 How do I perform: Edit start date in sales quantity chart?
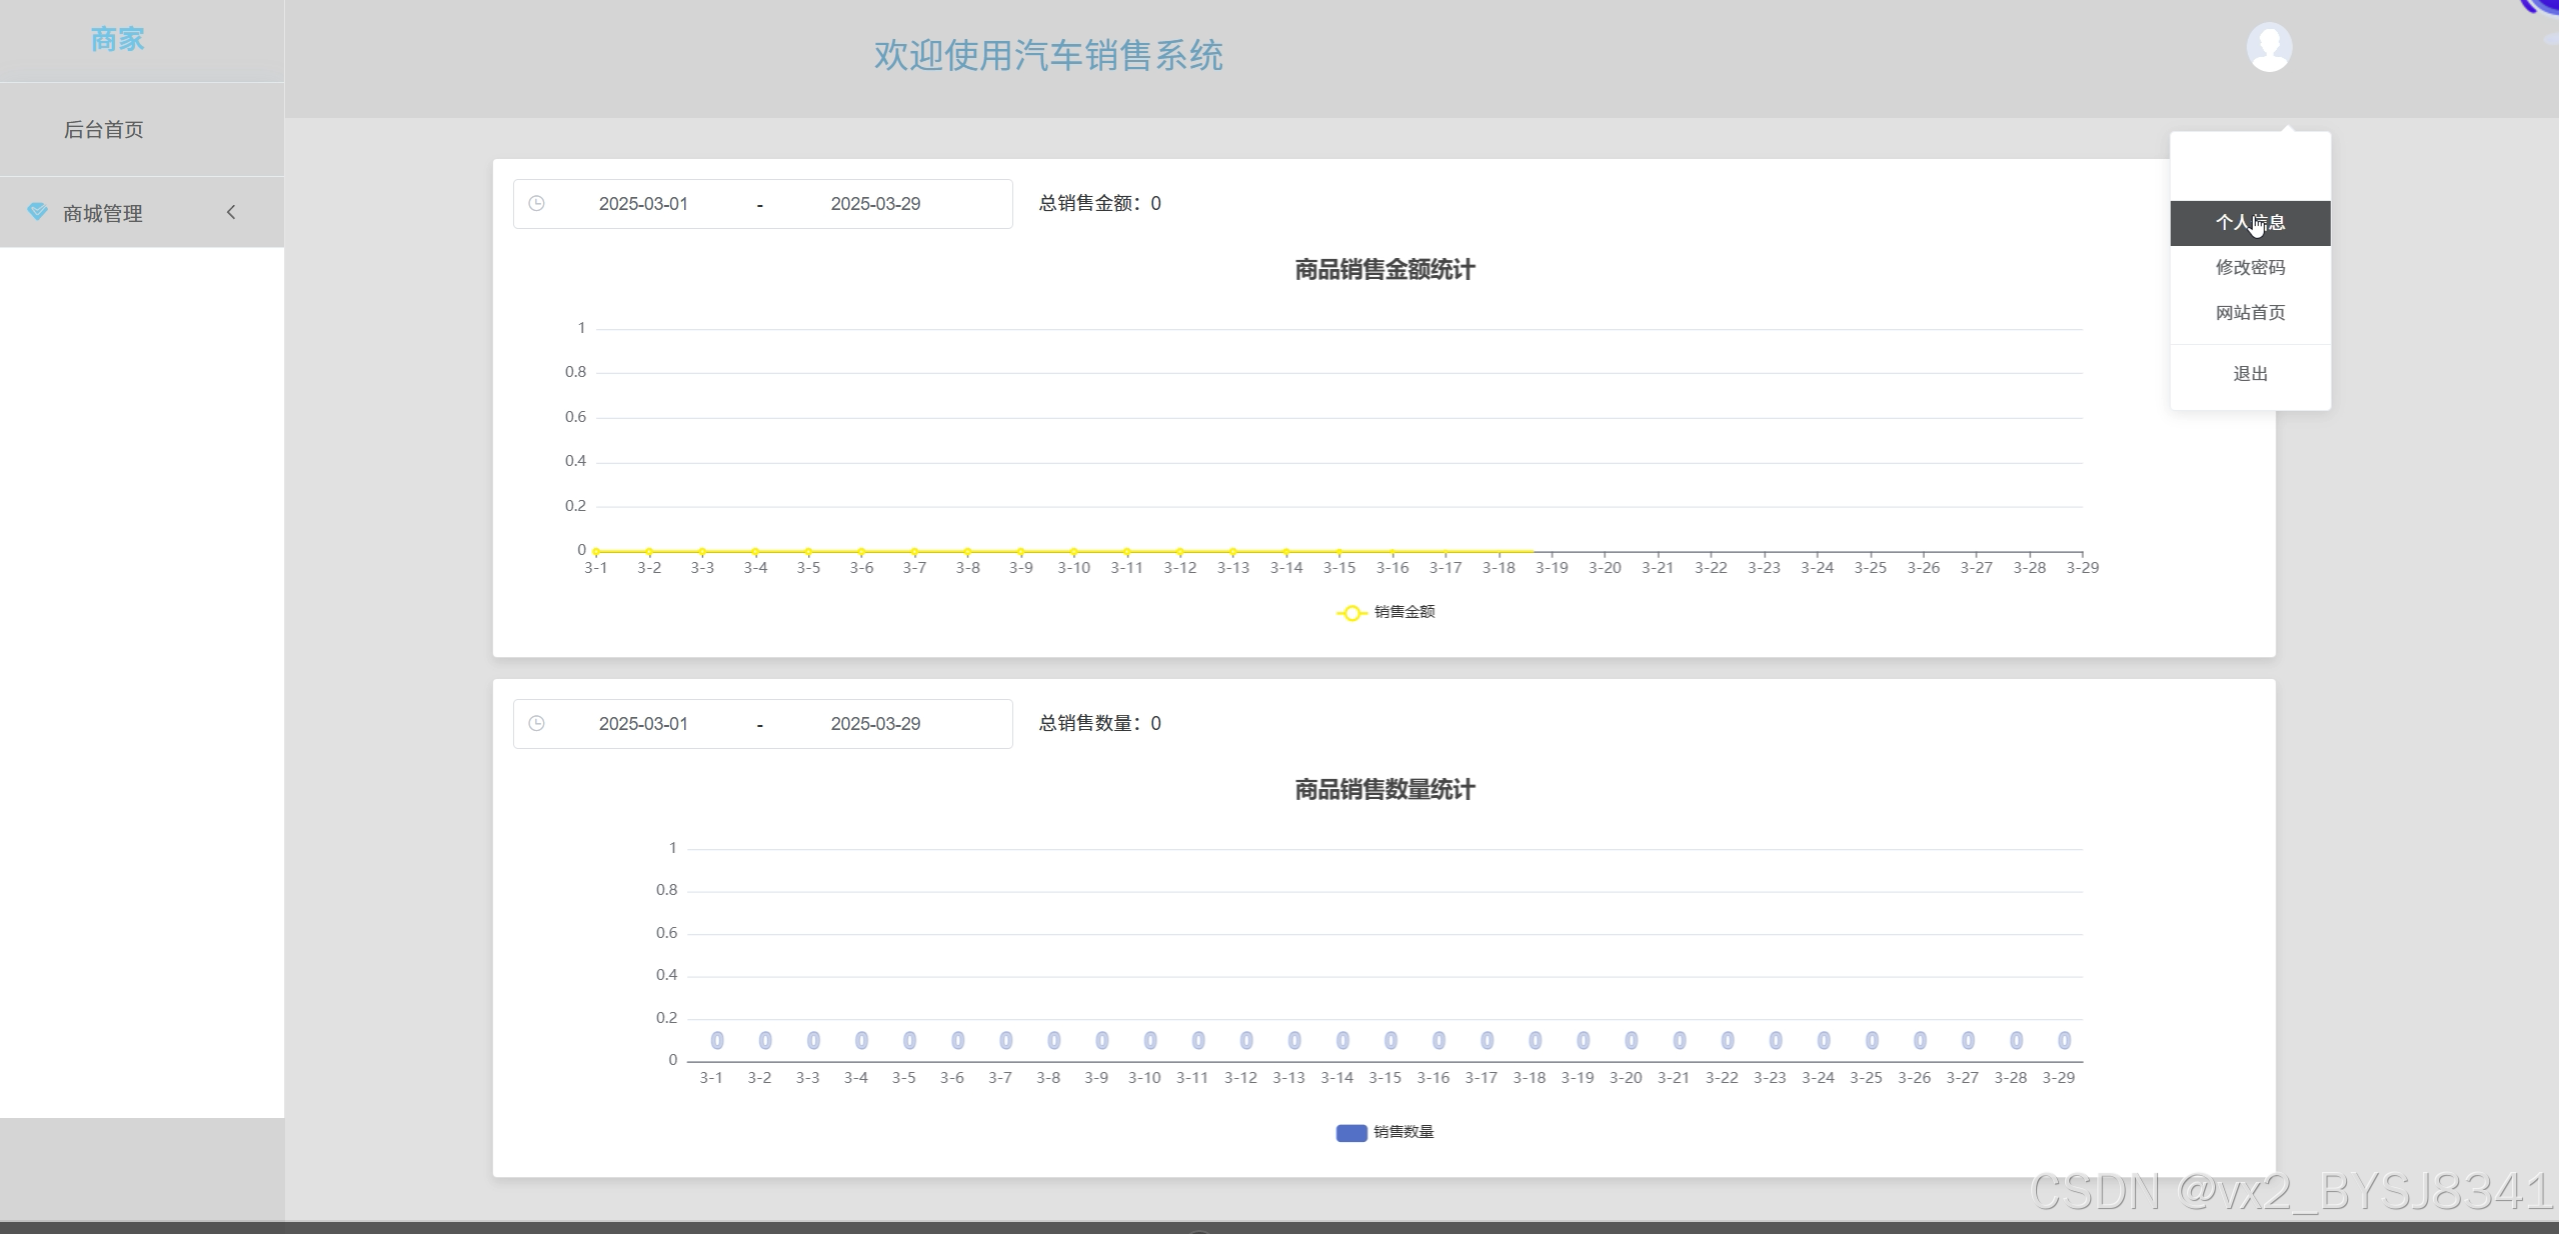(643, 724)
